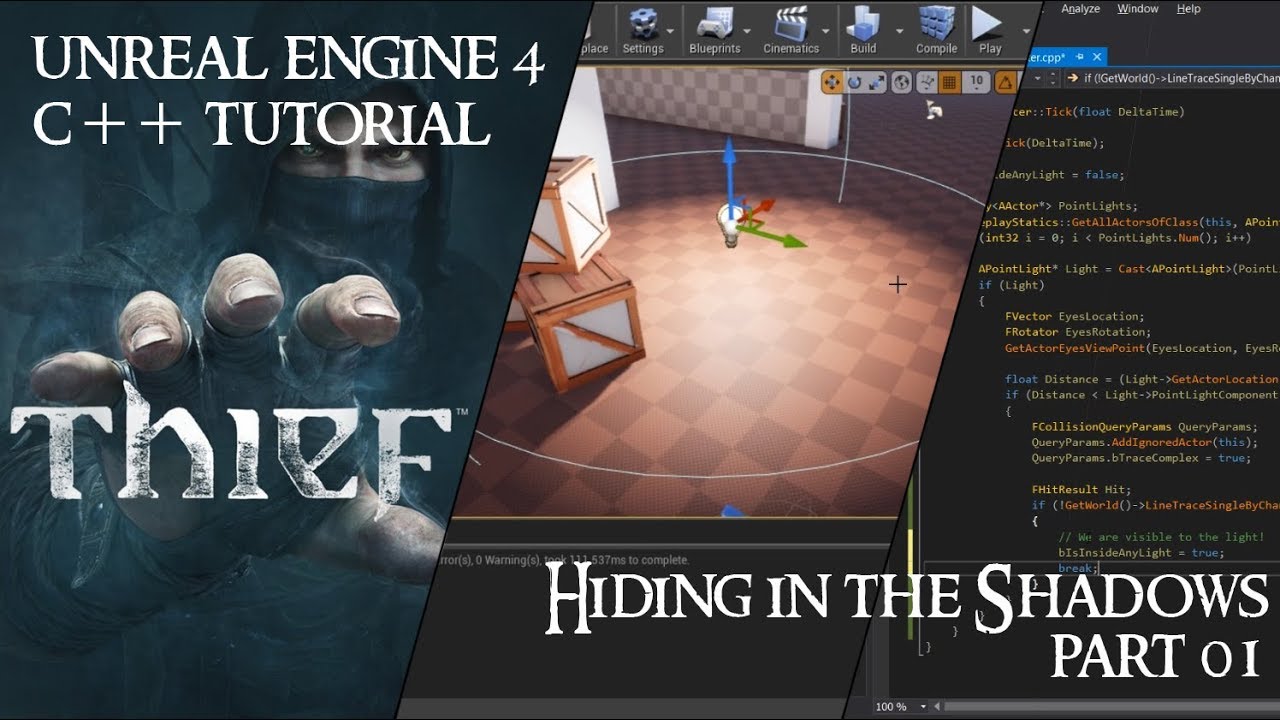Click the Play button in Unreal toolbar

tap(990, 30)
